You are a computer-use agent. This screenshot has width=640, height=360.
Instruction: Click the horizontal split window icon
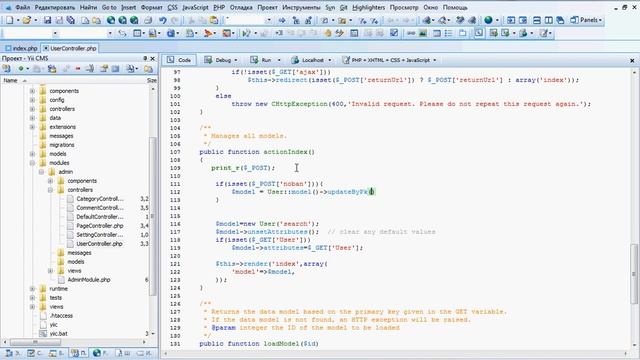coord(537,20)
